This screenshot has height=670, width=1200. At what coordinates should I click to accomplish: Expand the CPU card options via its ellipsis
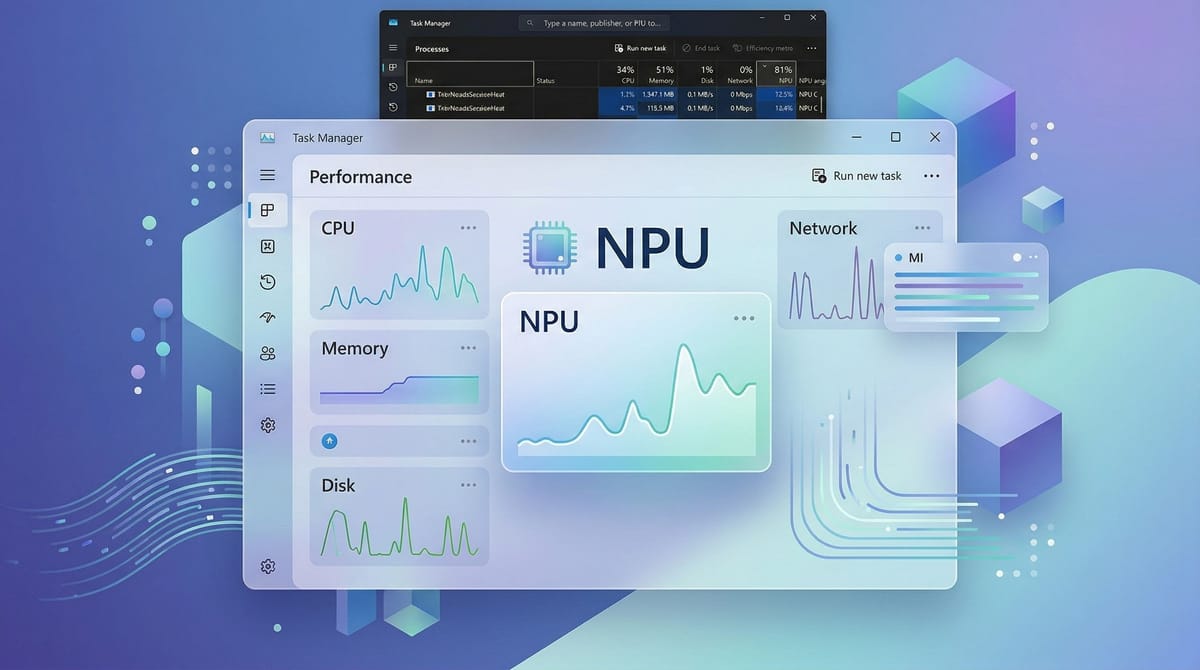468,227
